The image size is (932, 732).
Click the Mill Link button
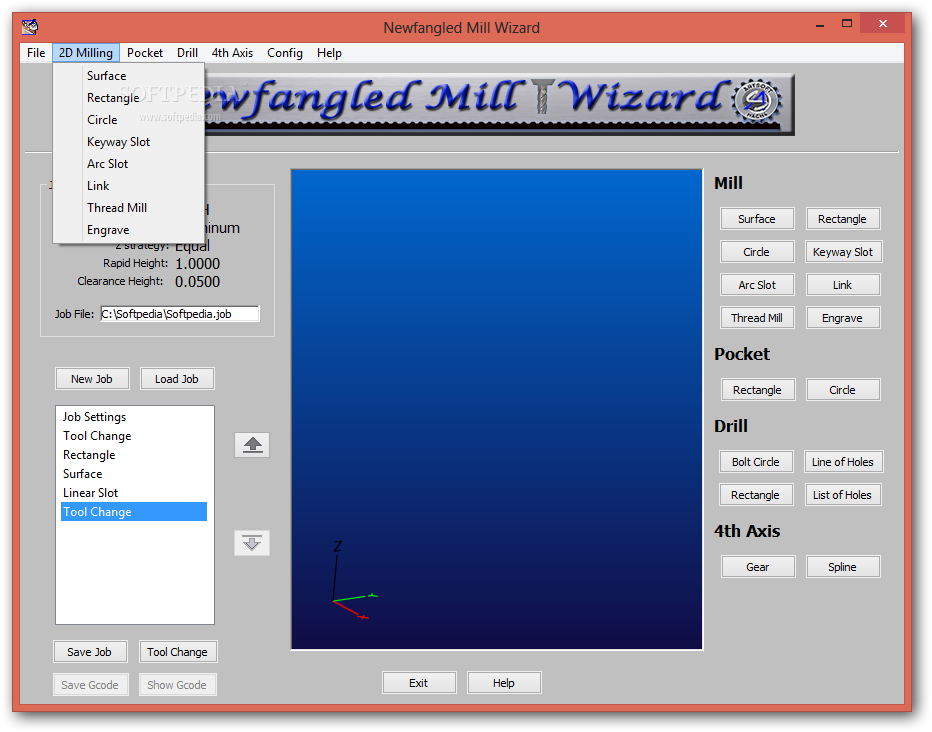pos(842,285)
